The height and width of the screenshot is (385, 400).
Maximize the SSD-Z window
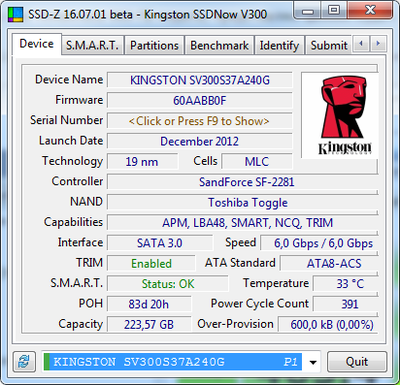point(334,11)
